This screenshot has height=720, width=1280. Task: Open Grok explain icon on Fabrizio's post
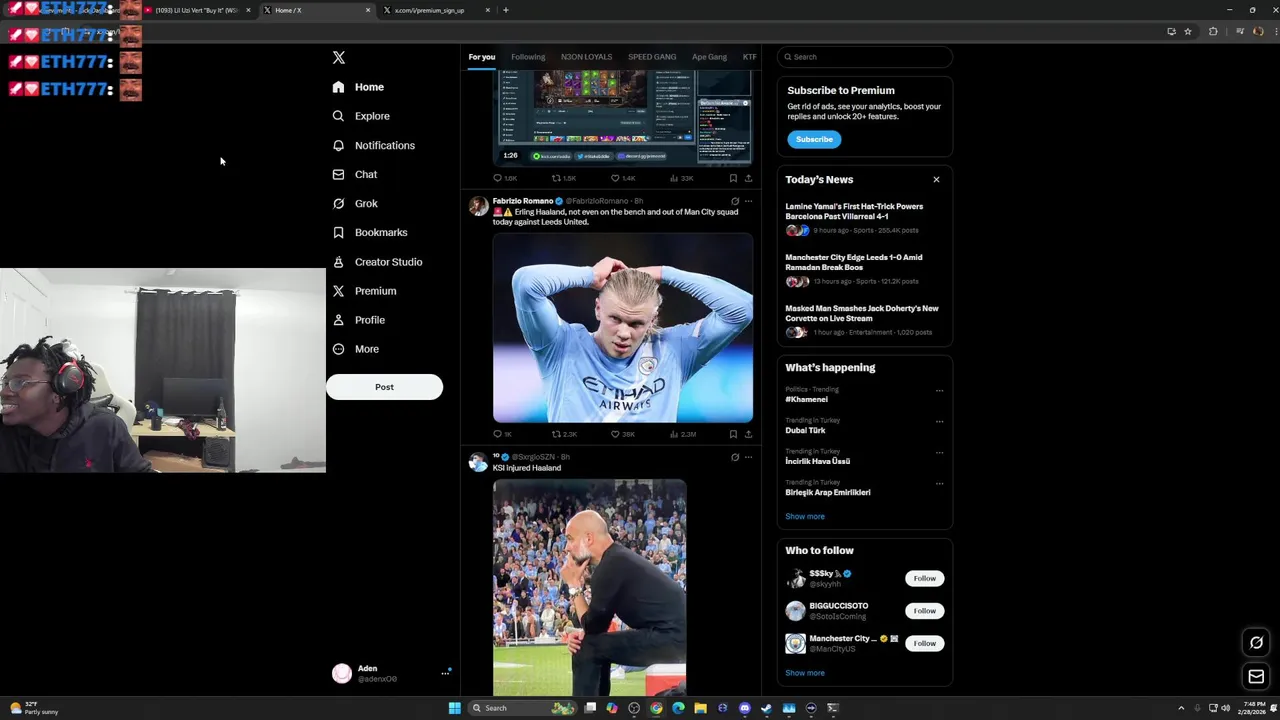(735, 201)
